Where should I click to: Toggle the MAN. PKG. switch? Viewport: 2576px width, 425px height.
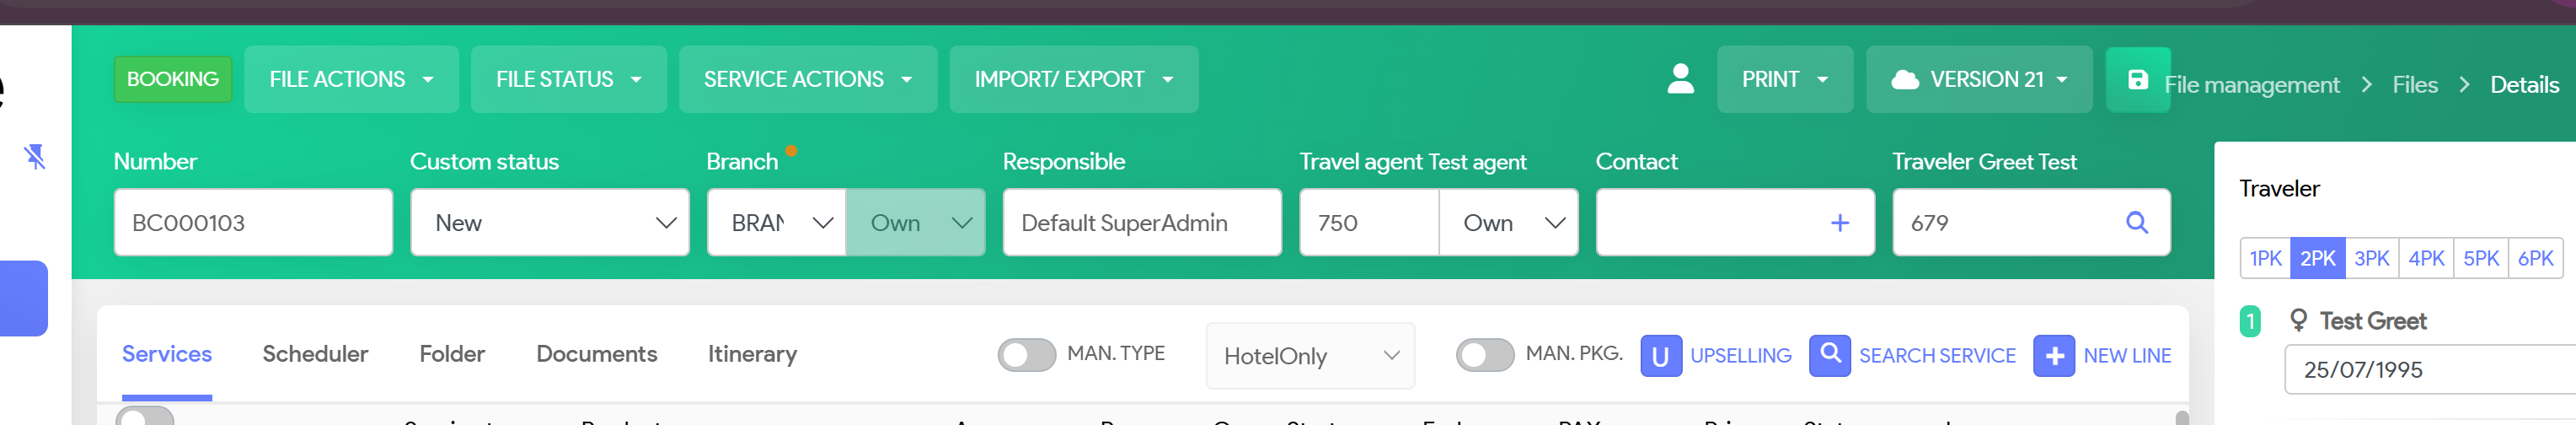coord(1484,355)
